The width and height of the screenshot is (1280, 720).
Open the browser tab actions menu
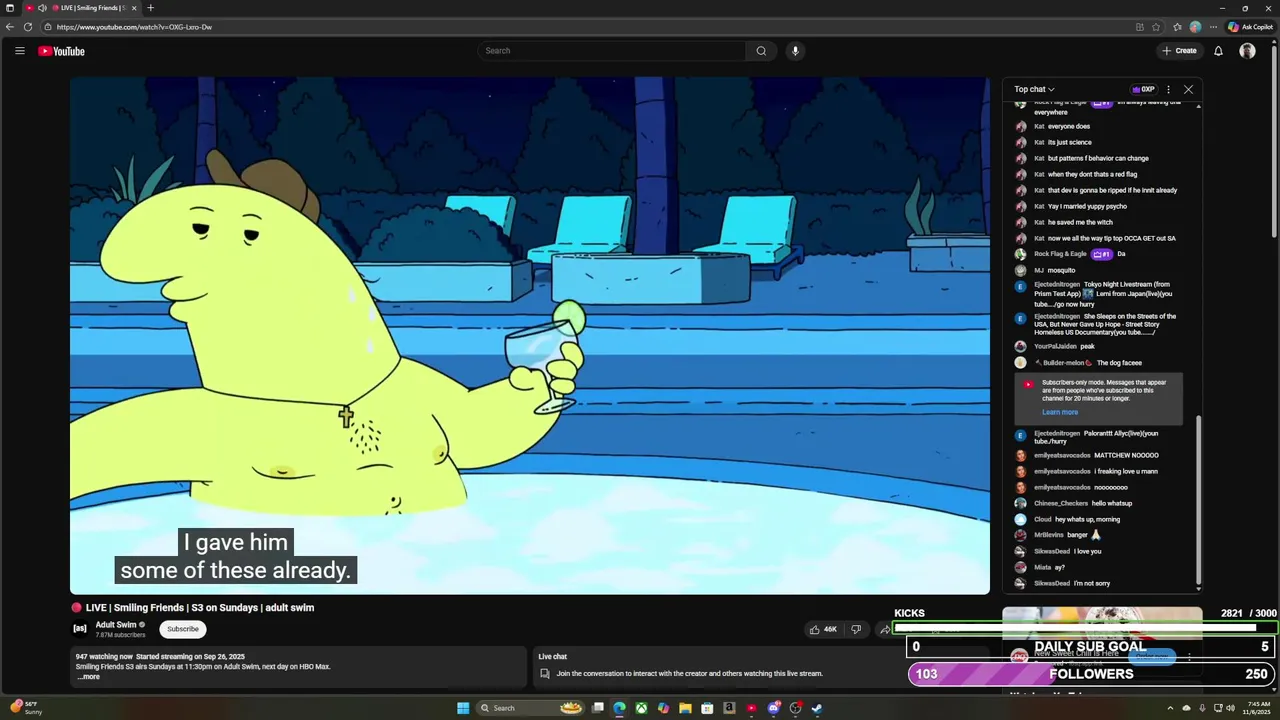pyautogui.click(x=10, y=8)
